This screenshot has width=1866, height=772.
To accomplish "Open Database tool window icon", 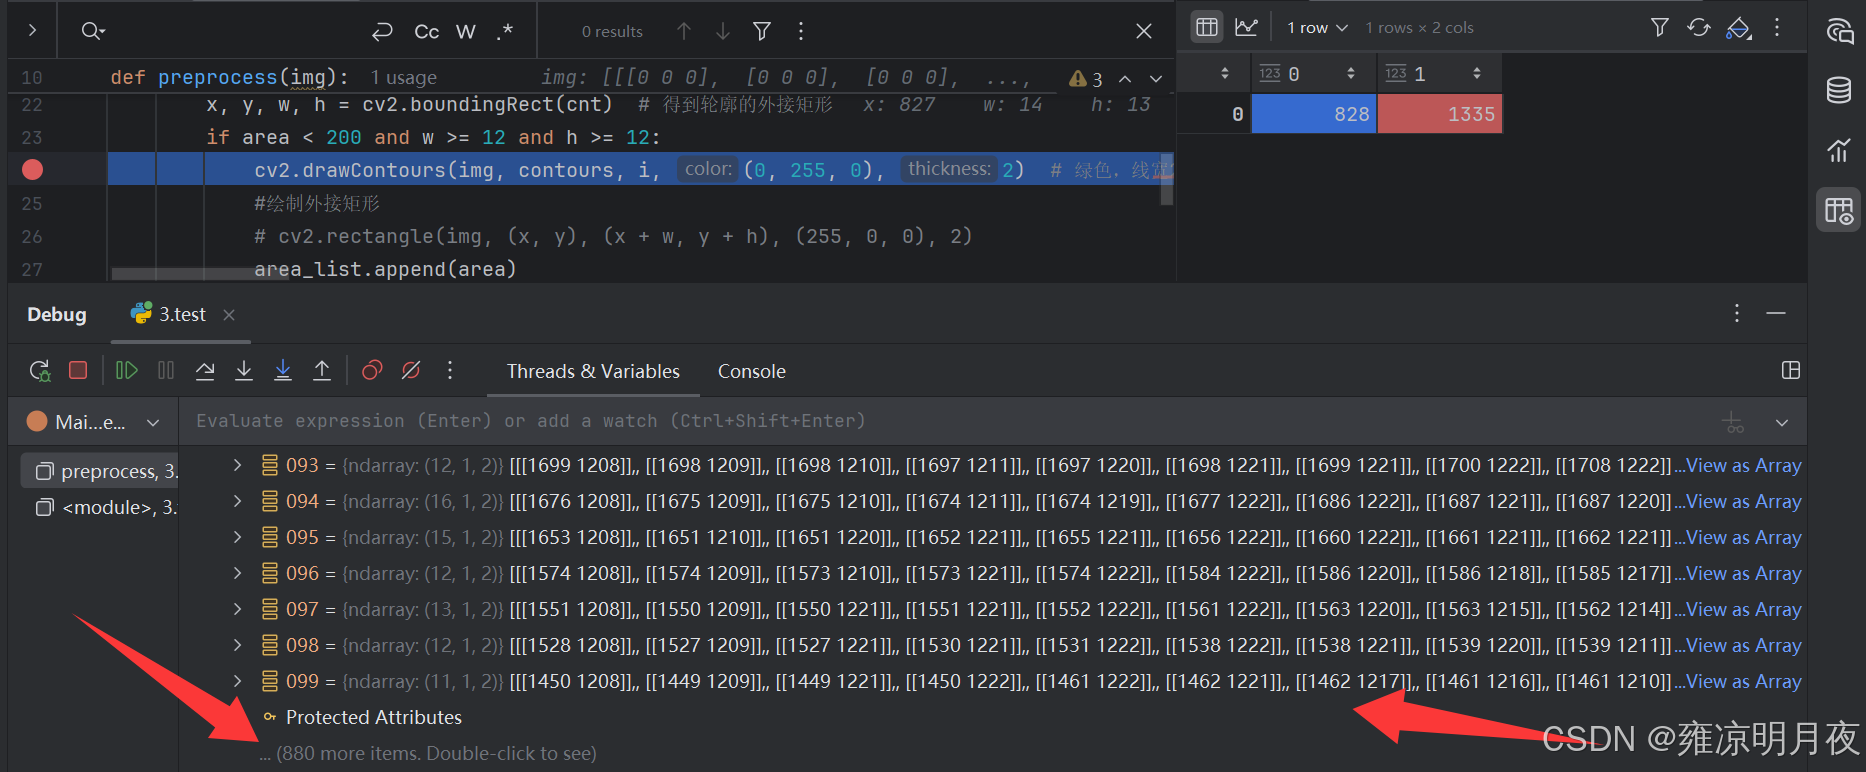I will coord(1839,90).
